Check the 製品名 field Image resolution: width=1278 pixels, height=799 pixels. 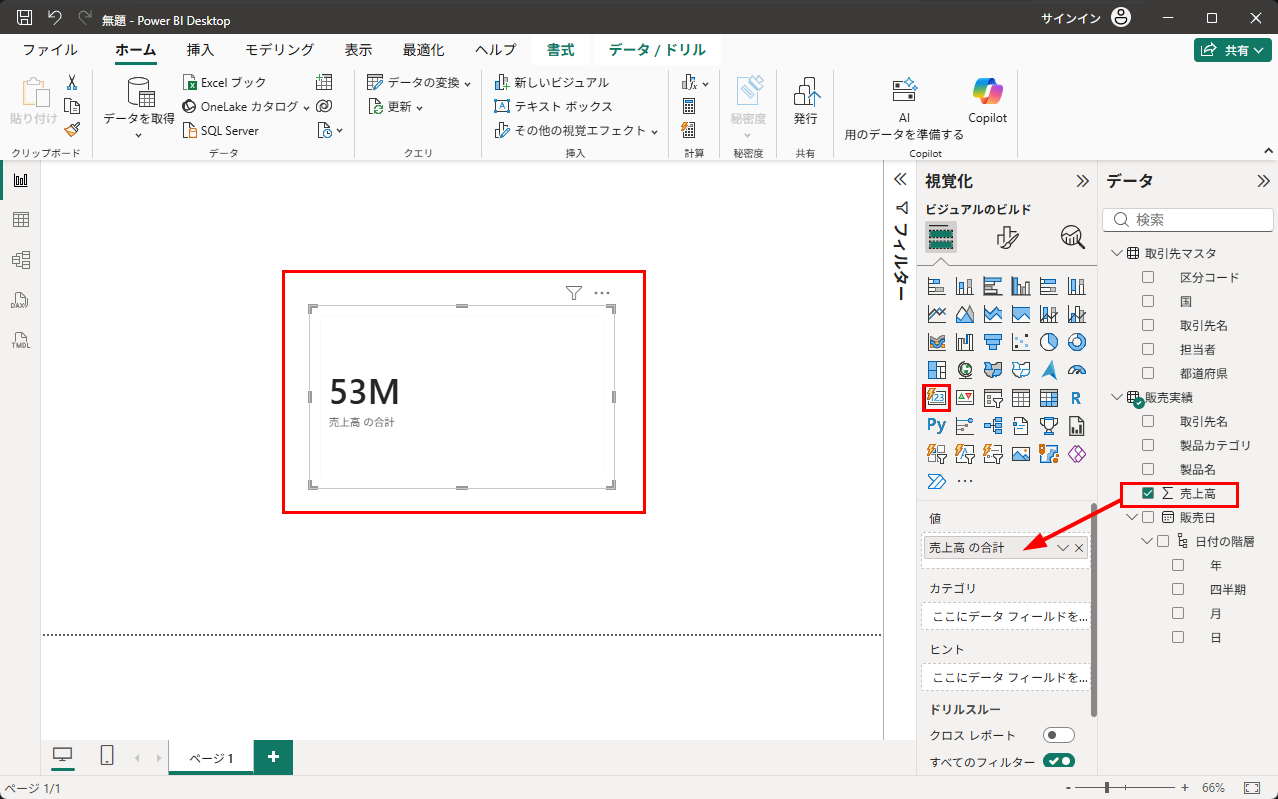1148,469
